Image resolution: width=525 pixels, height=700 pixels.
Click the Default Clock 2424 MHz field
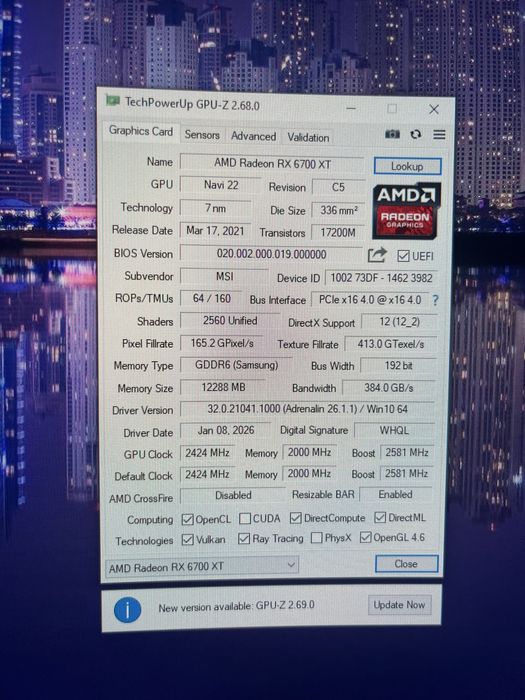coord(207,474)
